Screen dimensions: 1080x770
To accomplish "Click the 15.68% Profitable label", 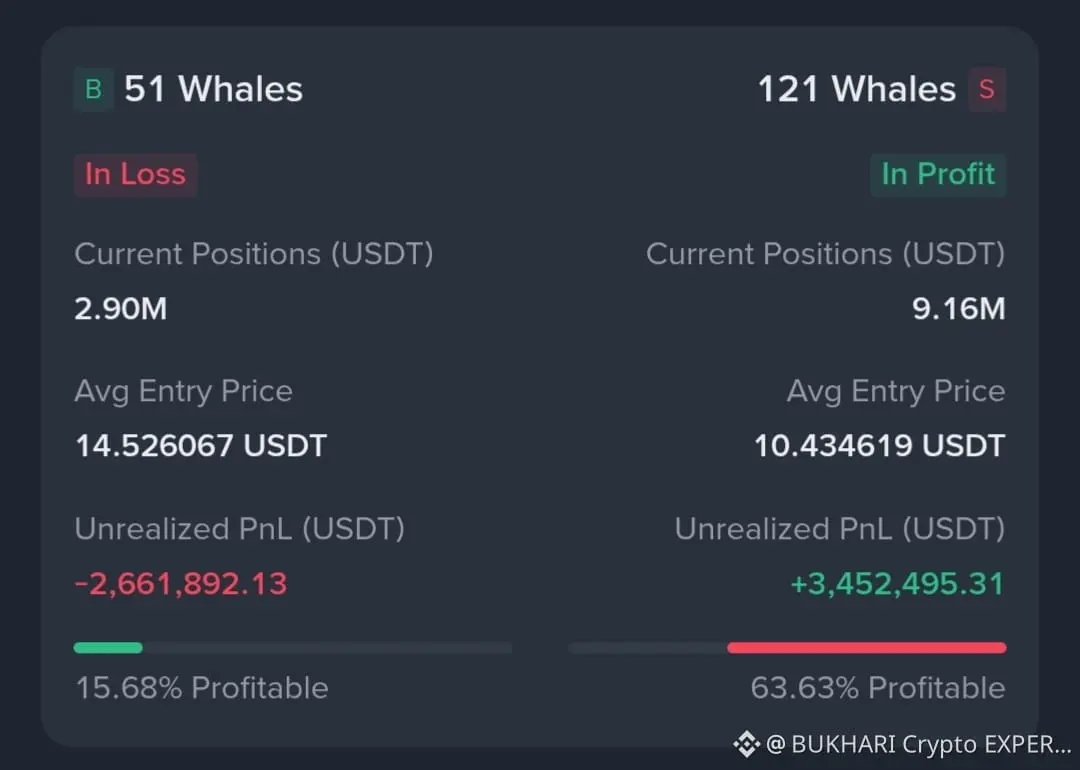I will (202, 688).
